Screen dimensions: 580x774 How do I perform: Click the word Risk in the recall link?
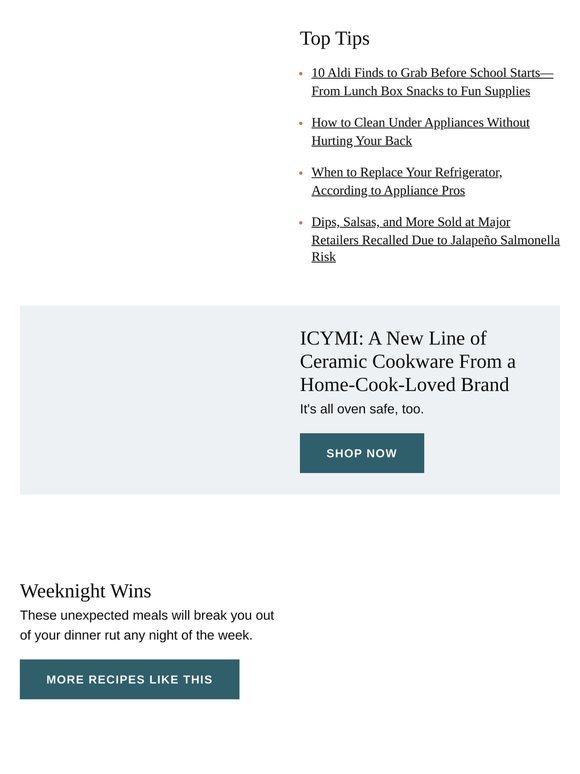(x=324, y=257)
